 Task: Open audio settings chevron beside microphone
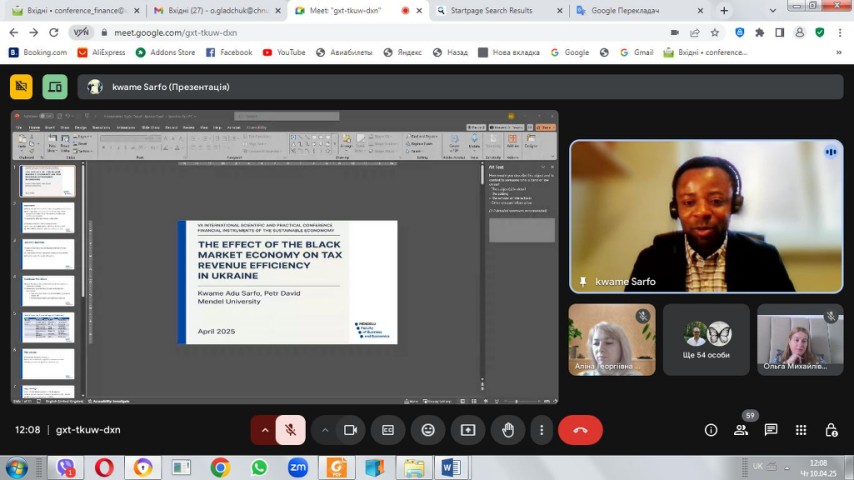(x=265, y=430)
